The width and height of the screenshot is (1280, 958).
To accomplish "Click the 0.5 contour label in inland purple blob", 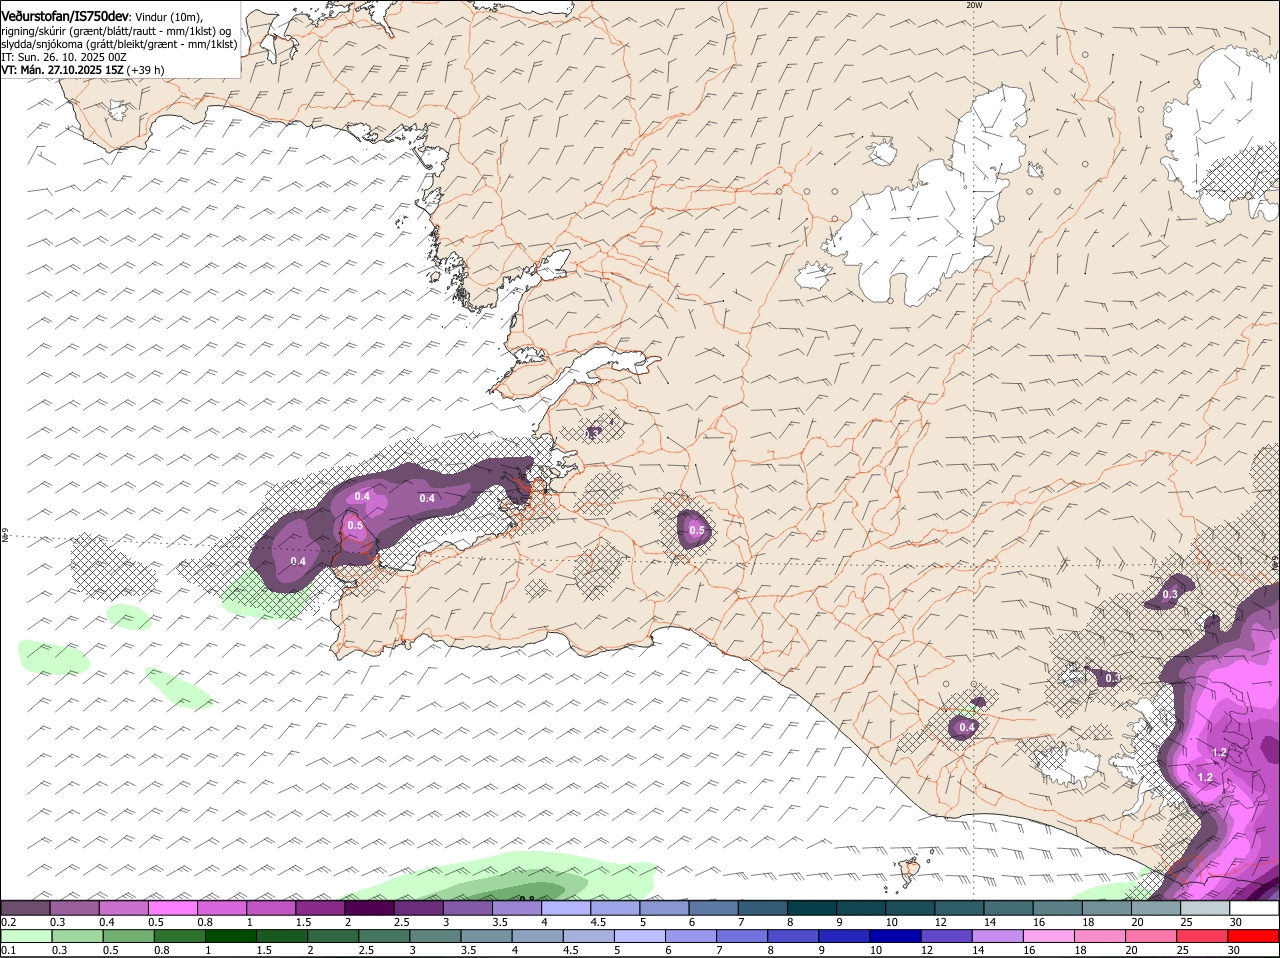I will click(x=697, y=530).
